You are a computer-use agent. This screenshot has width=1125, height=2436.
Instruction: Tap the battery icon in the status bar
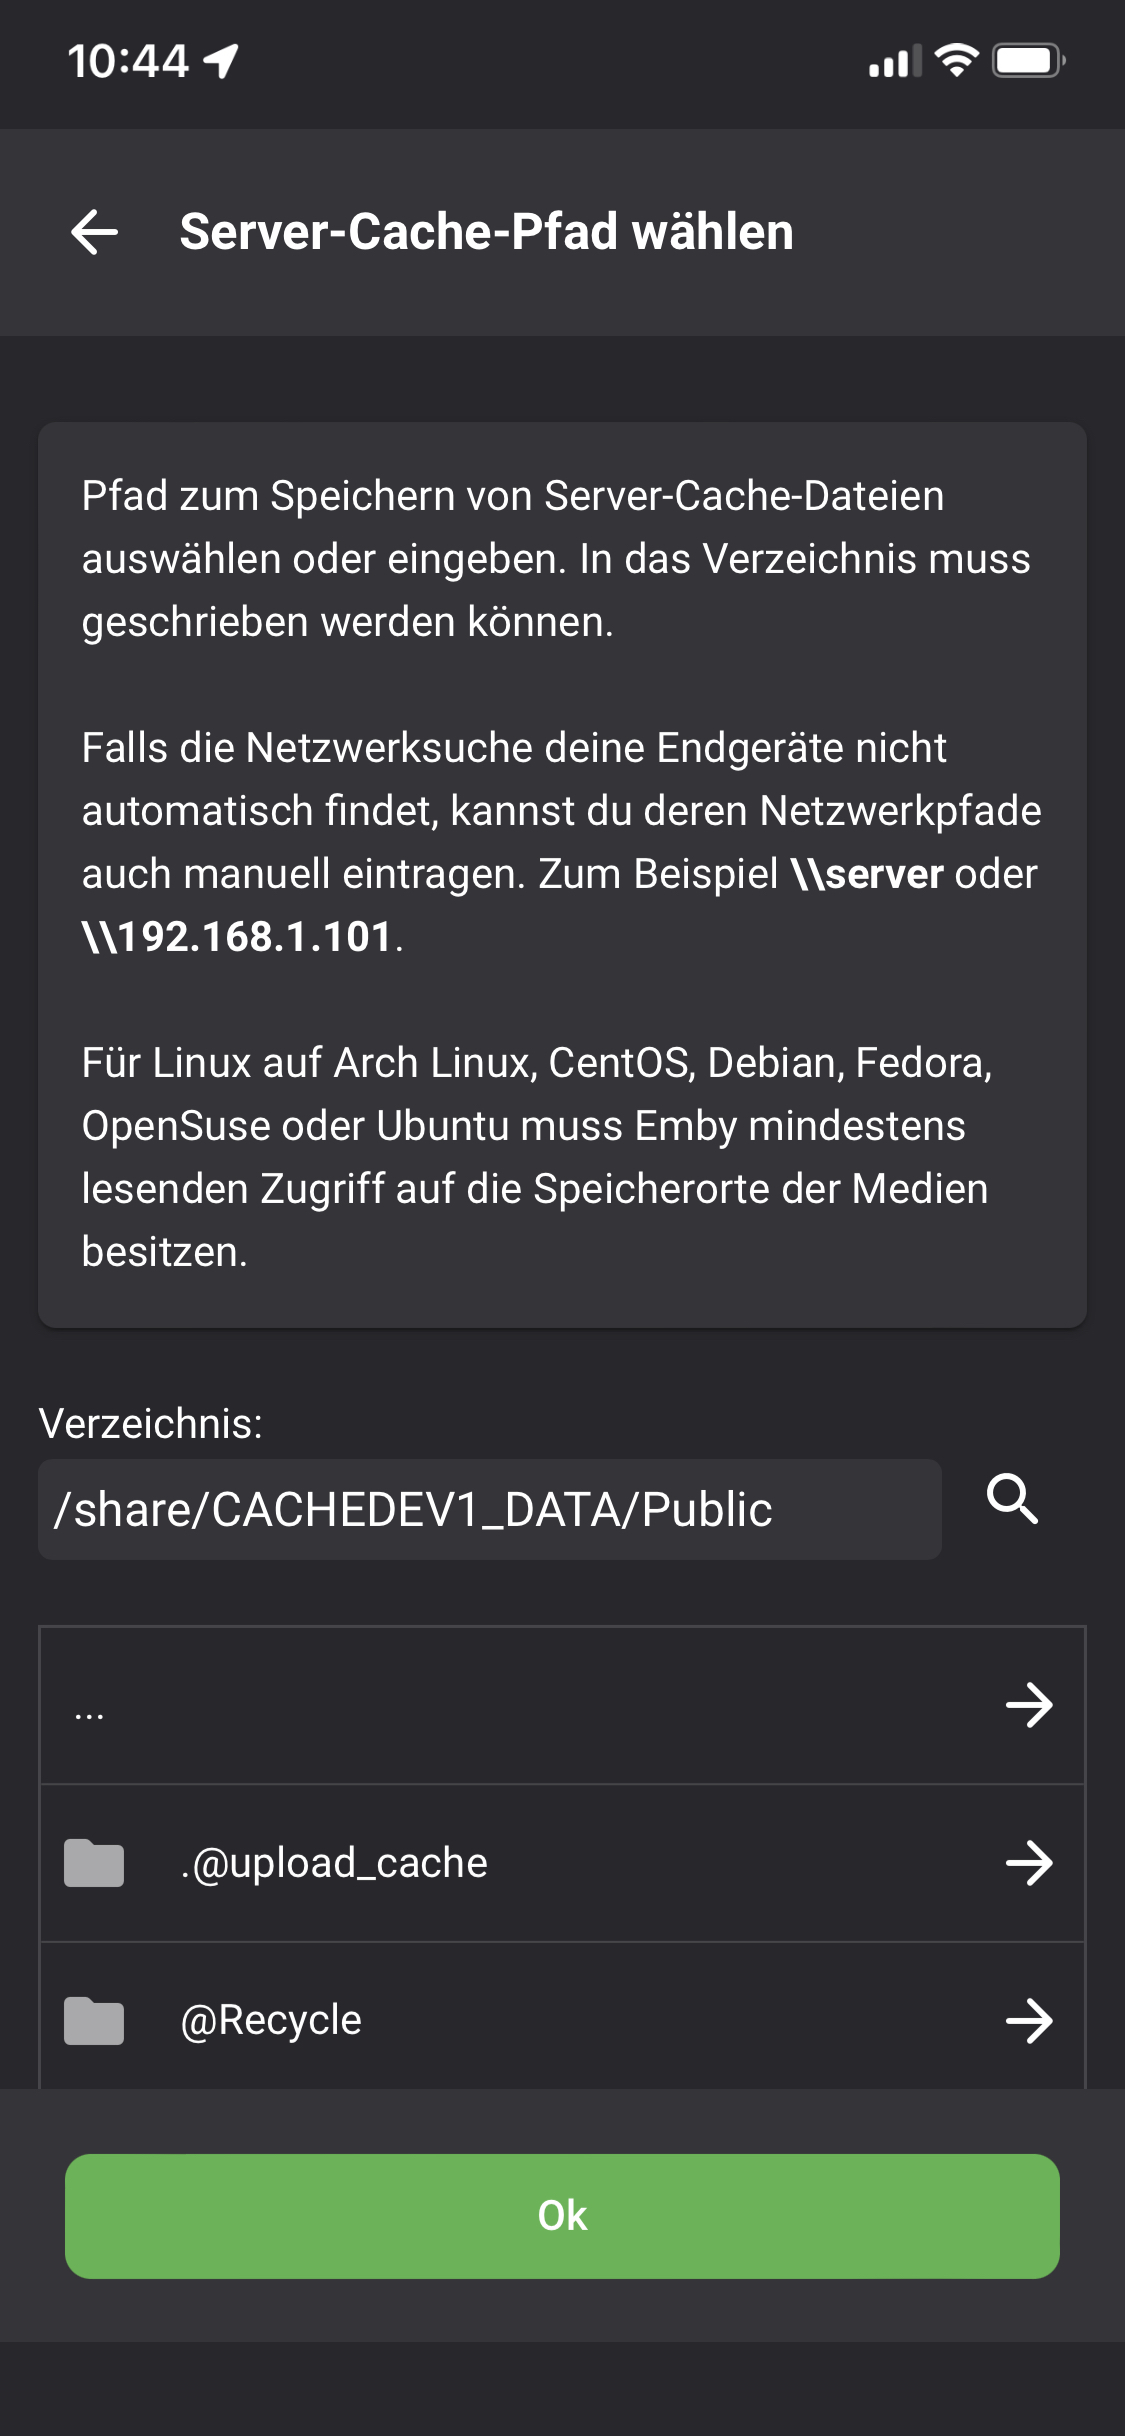coord(1028,61)
